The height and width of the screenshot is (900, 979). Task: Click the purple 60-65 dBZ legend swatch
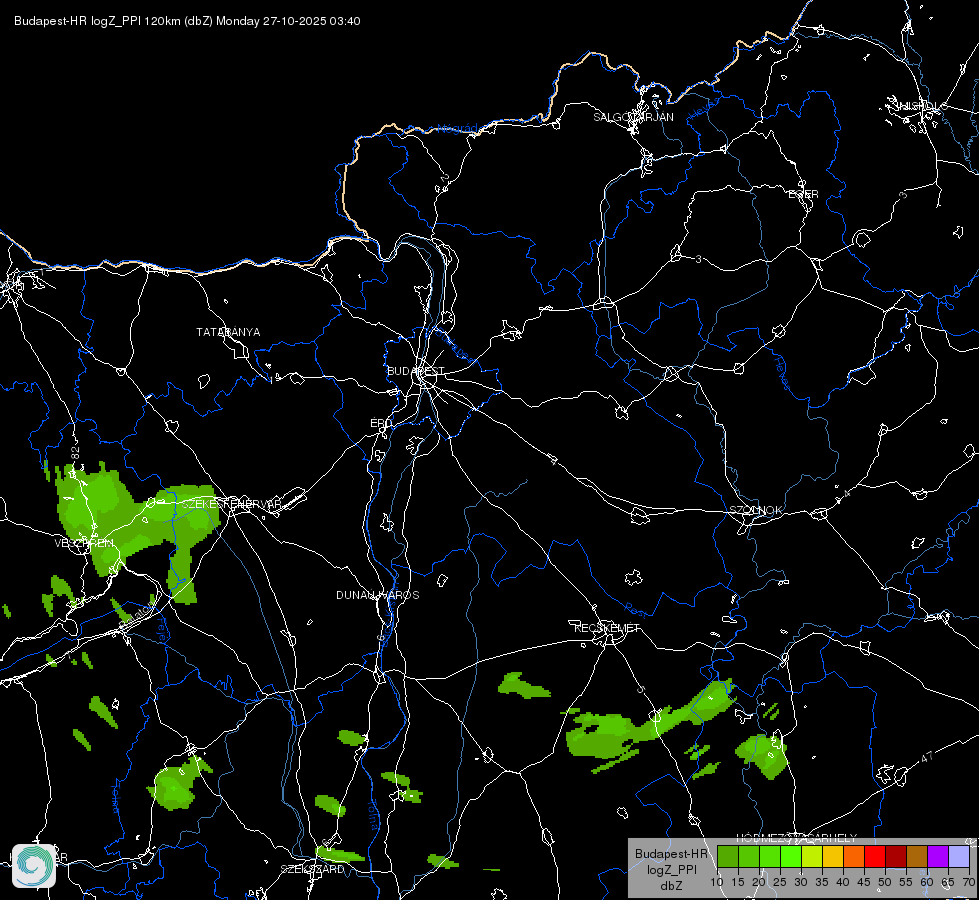938,856
